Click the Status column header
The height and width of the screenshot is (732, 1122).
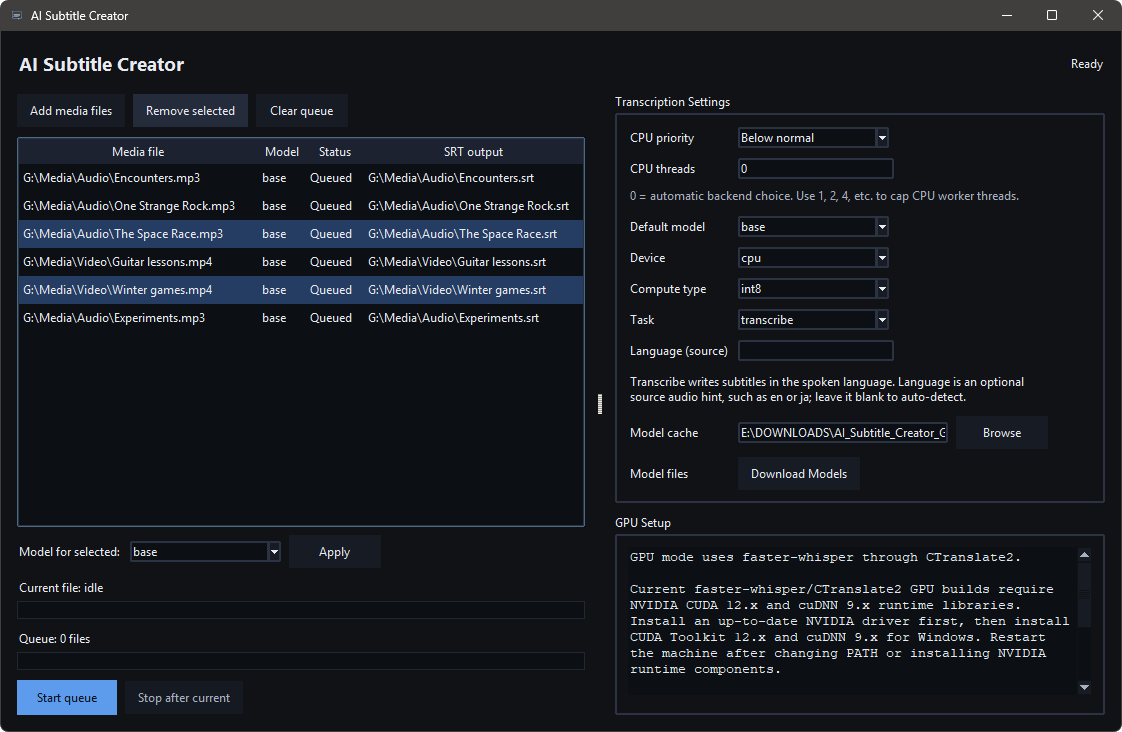click(x=335, y=152)
